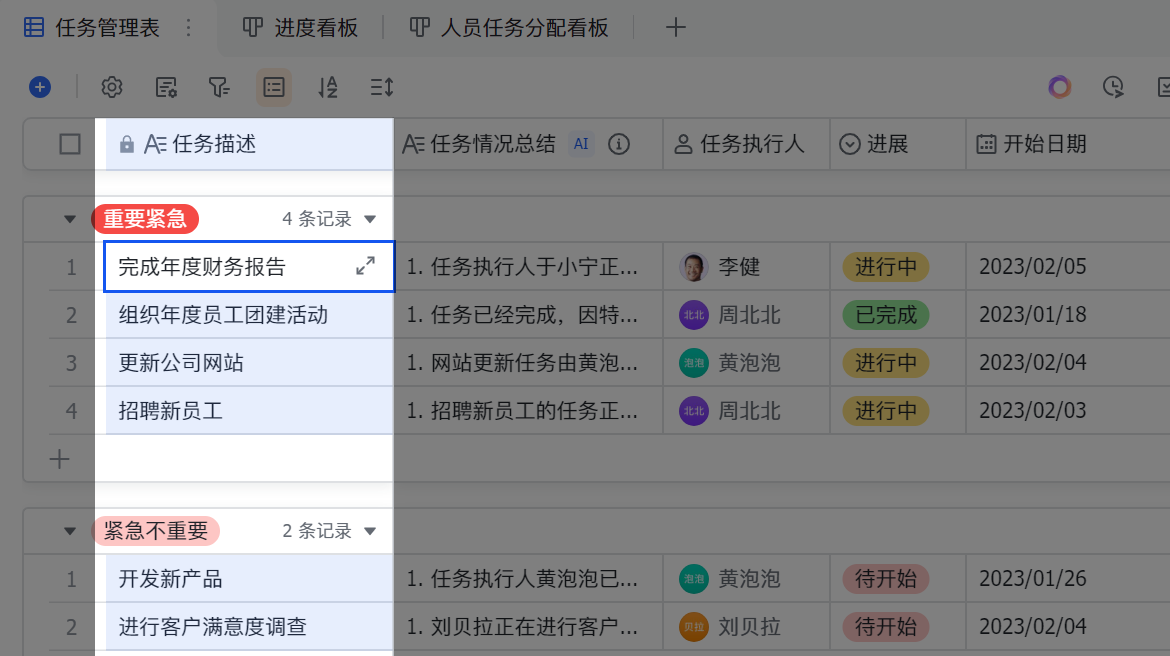Viewport: 1170px width, 656px height.
Task: Open the filter funnel icon
Action: [x=219, y=87]
